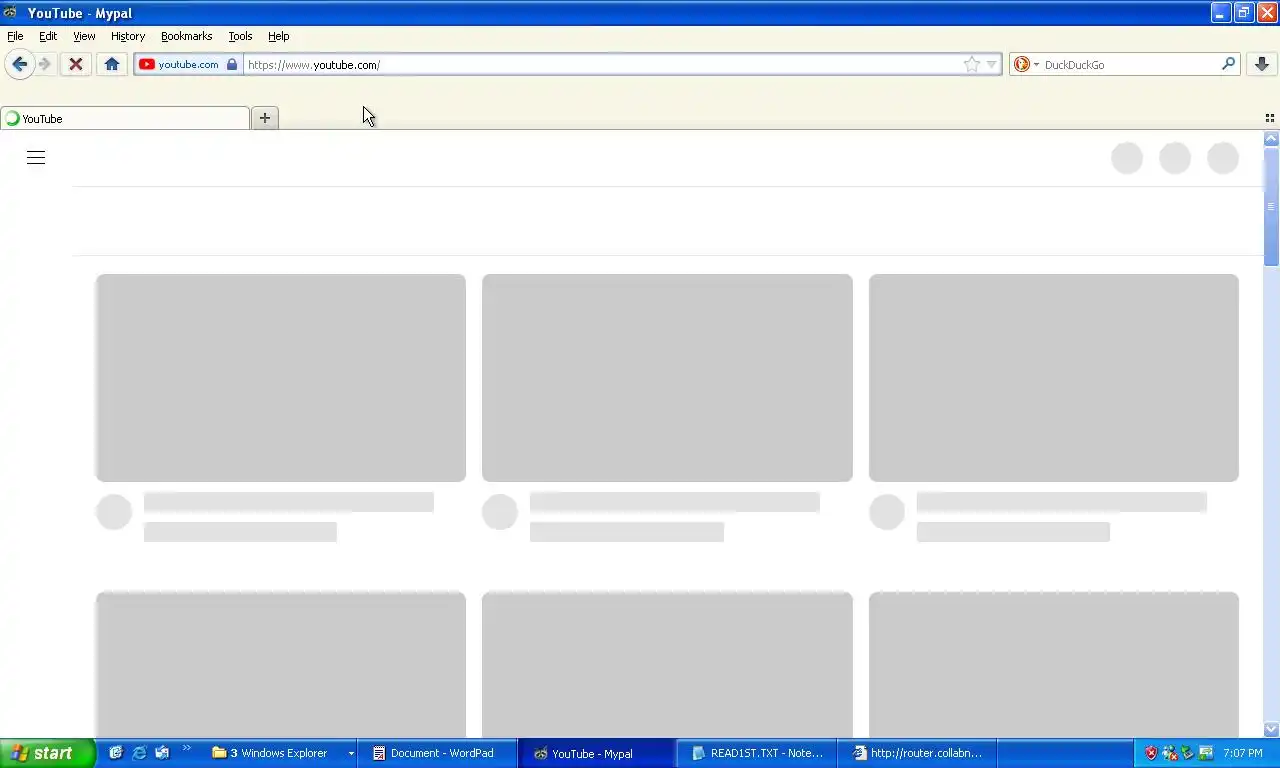This screenshot has width=1280, height=768.
Task: Open a new tab with the plus button
Action: pyautogui.click(x=265, y=118)
